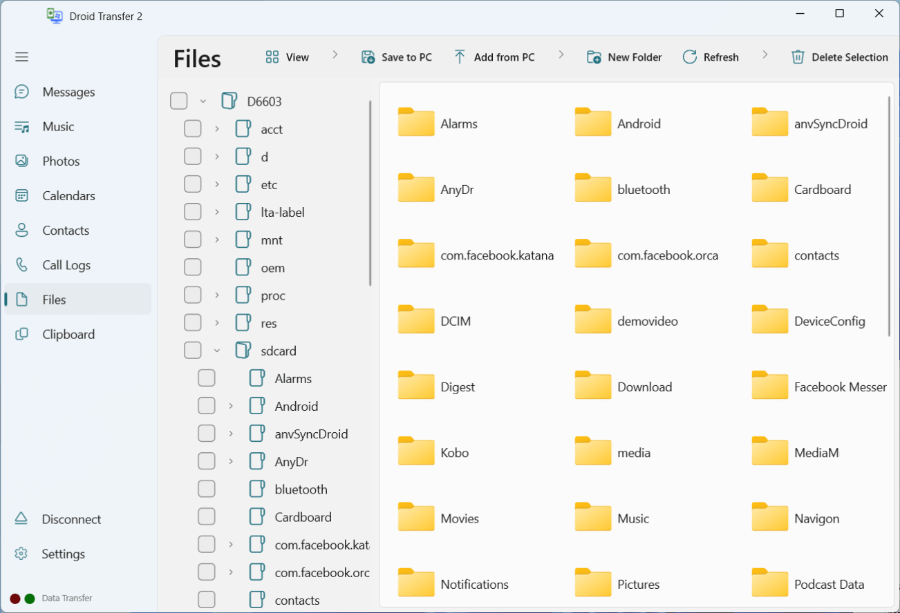Viewport: 900px width, 613px height.
Task: Open Settings via the gear icon
Action: (21, 554)
